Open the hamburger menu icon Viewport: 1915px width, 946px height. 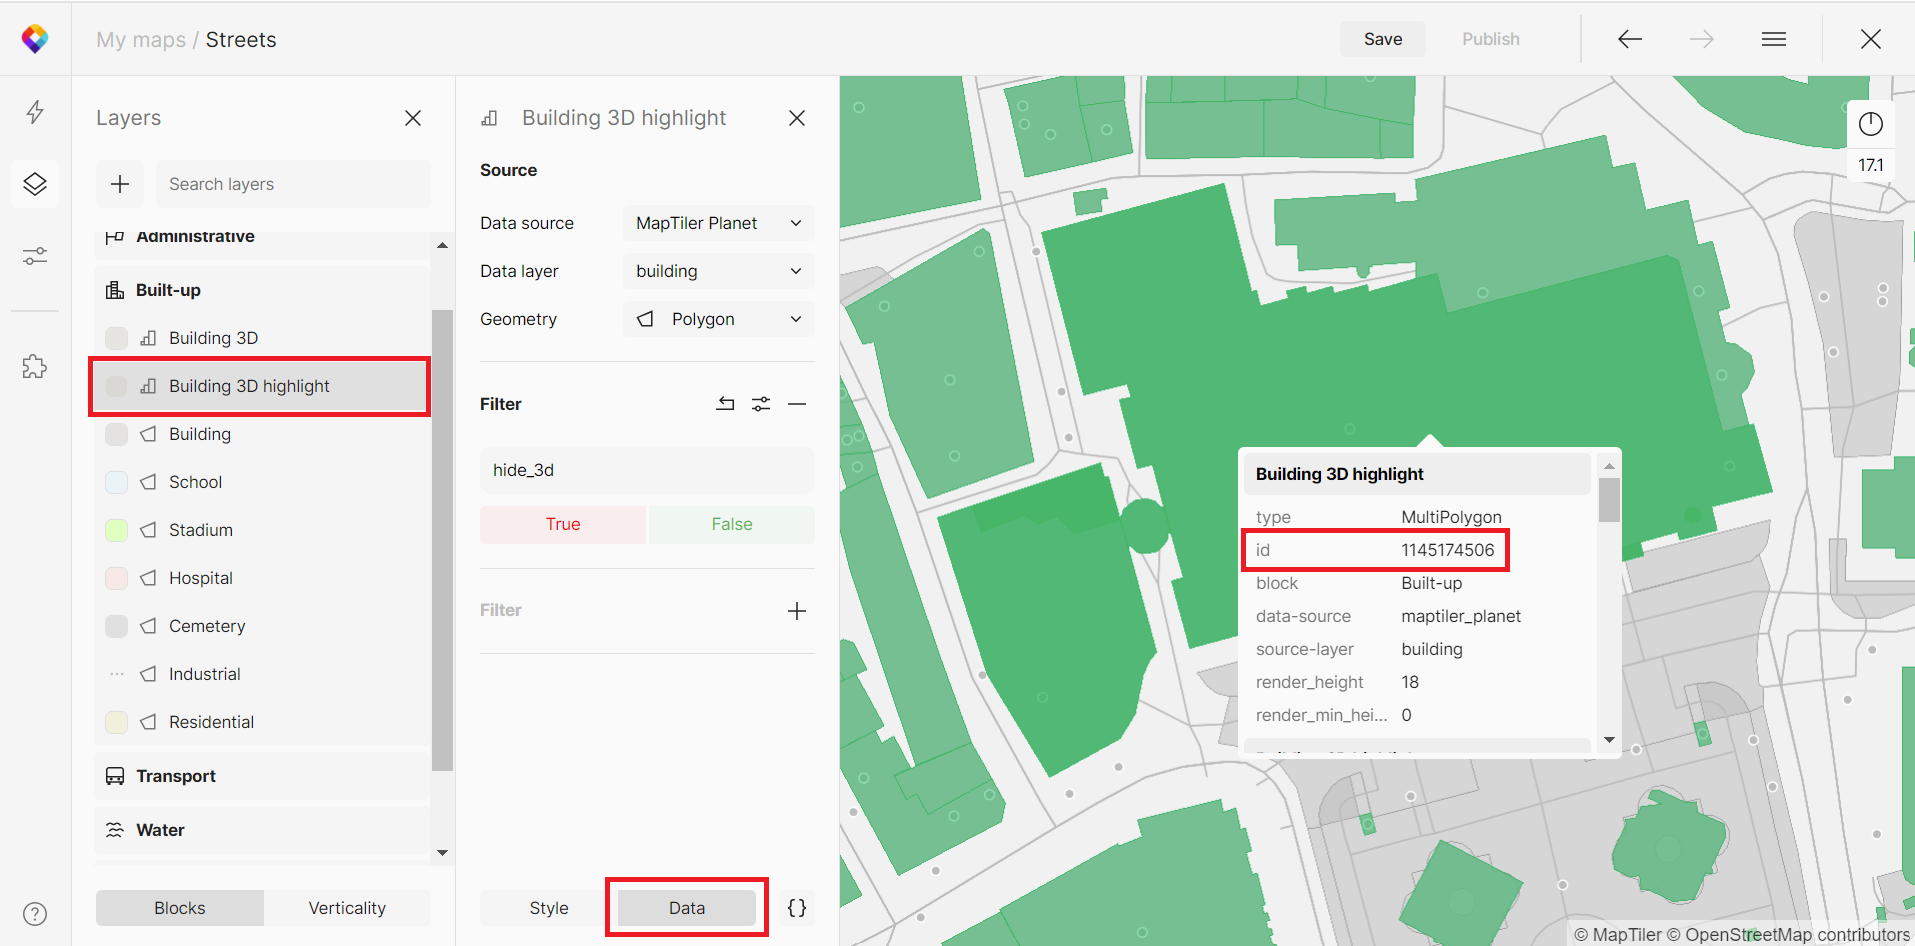point(1774,39)
